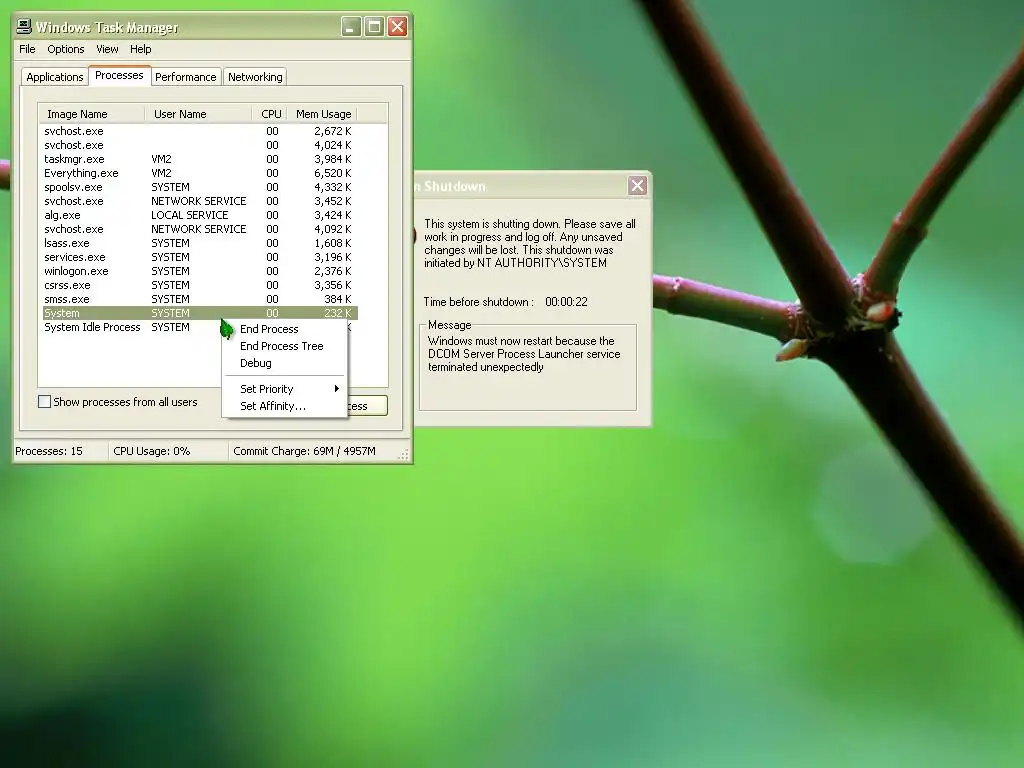The image size is (1024, 768).
Task: Close the Windows Task Manager window
Action: click(398, 27)
